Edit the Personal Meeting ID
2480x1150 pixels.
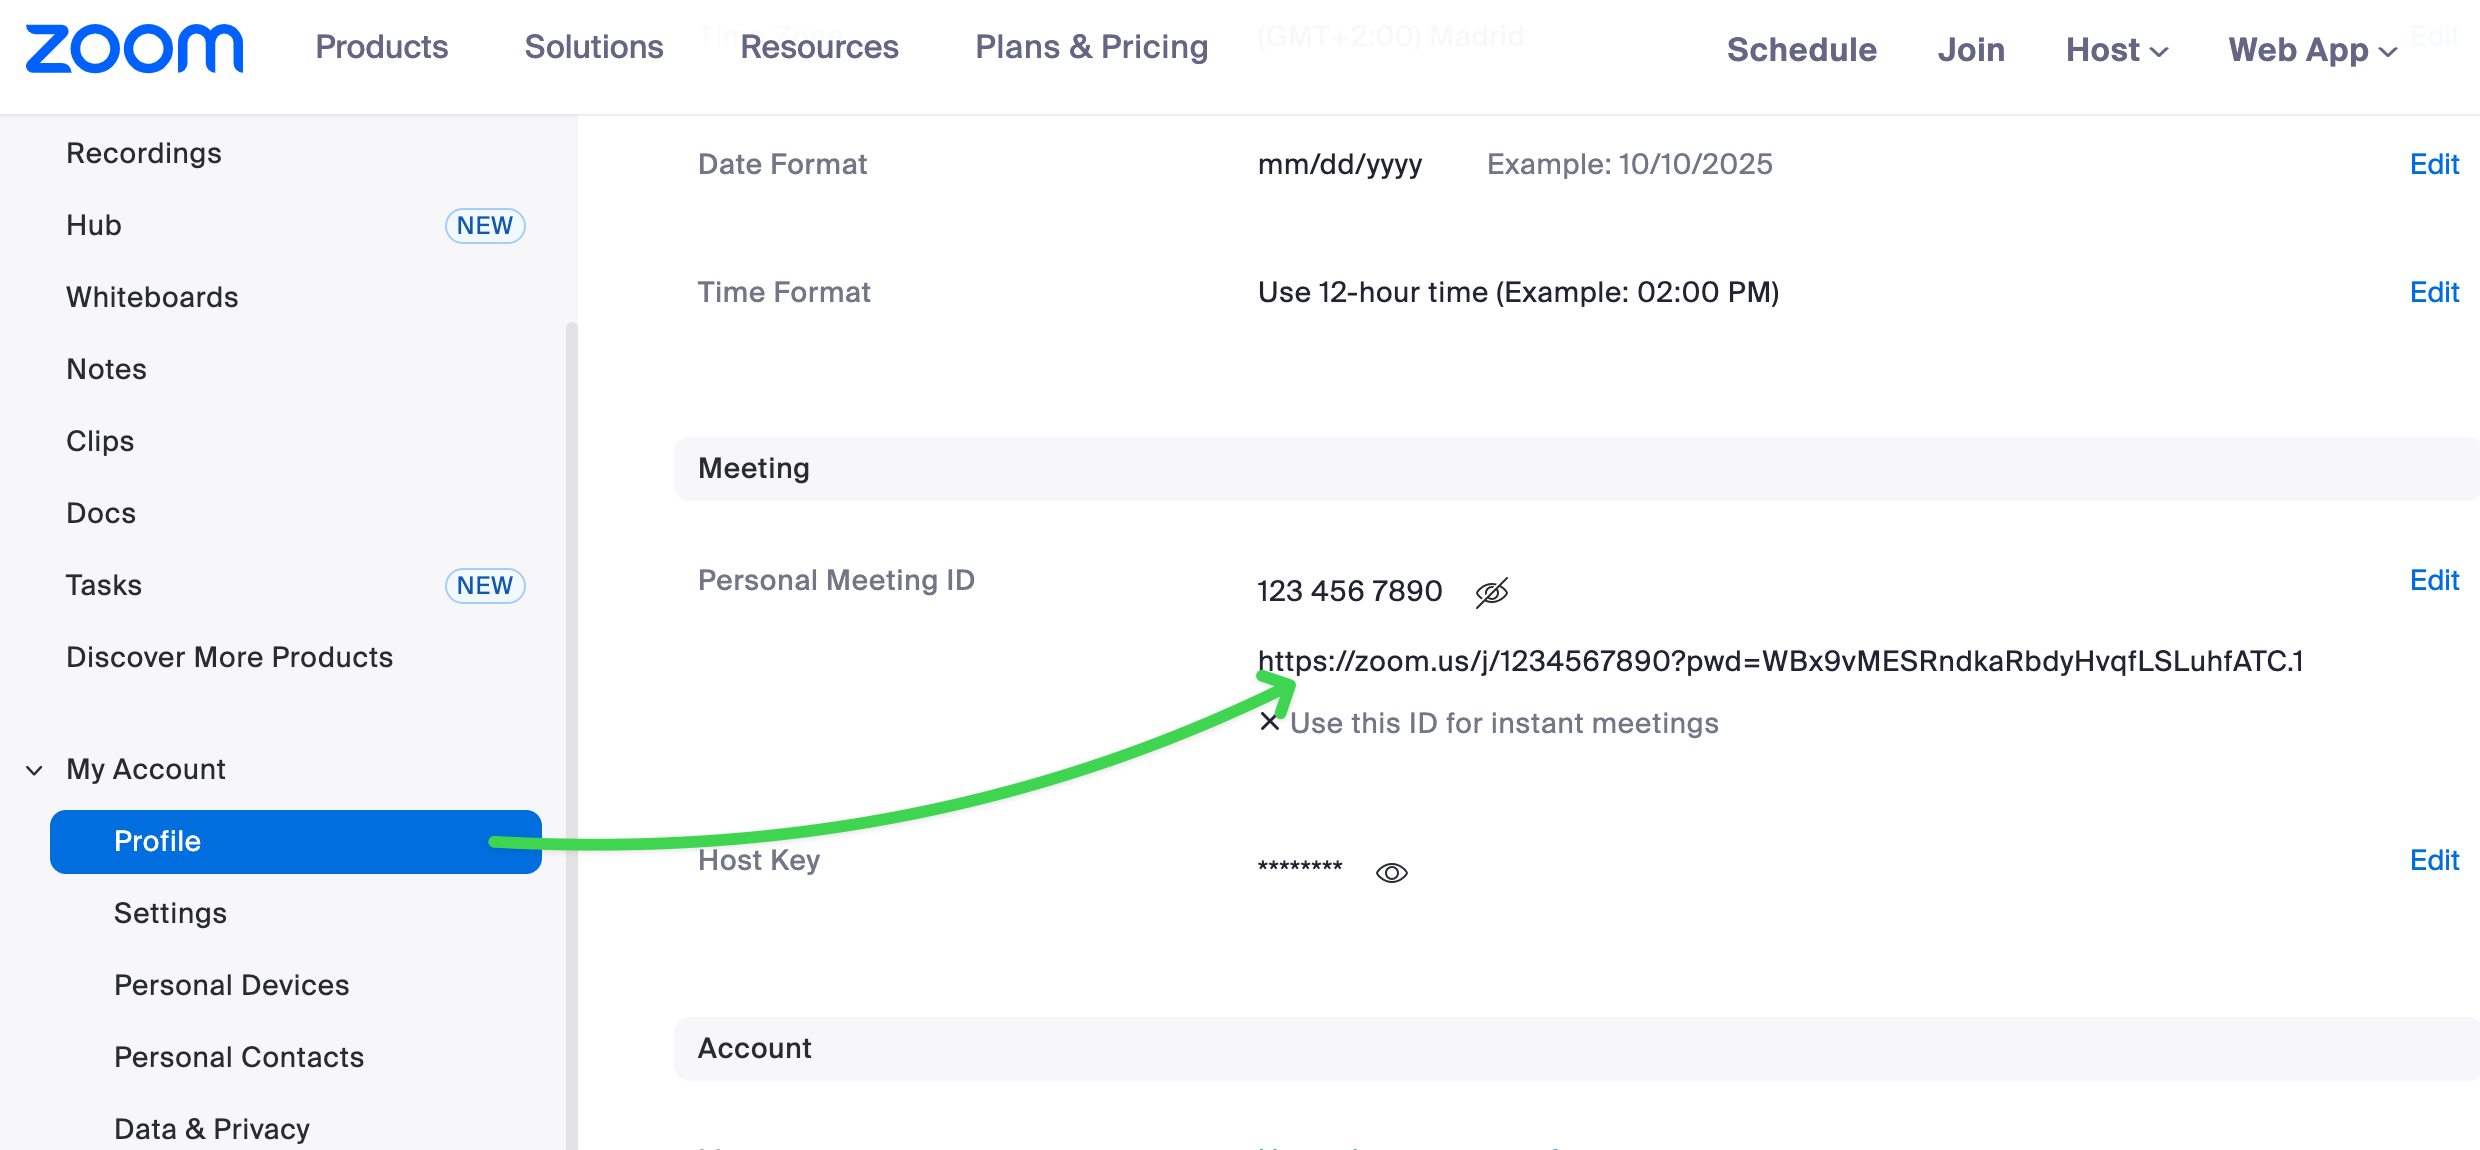2434,580
